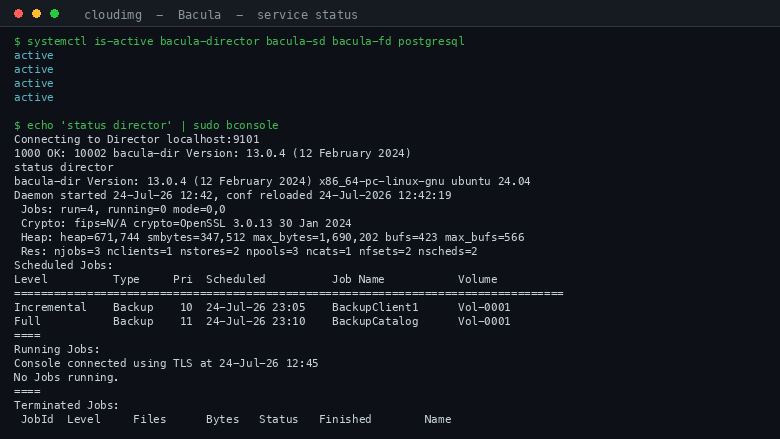Click the 'systemctl is-active' command line
This screenshot has height=439, width=780.
[239, 41]
